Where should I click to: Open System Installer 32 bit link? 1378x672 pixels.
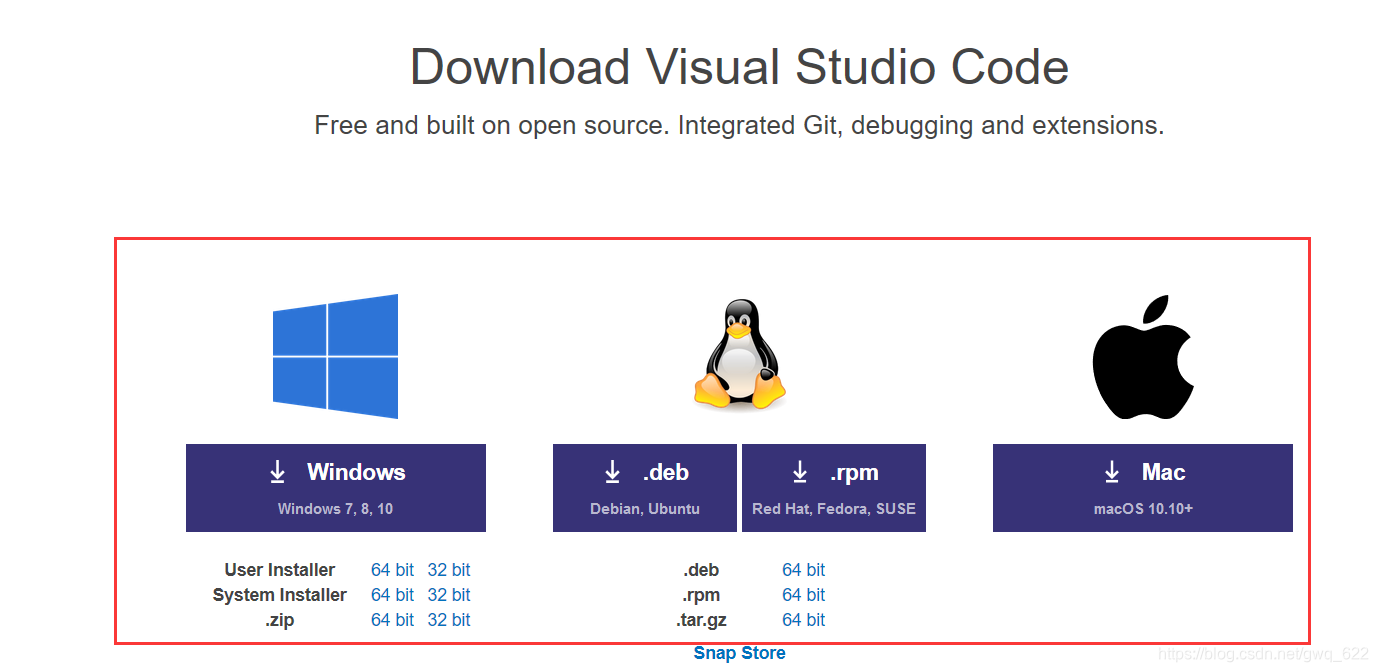(x=449, y=595)
